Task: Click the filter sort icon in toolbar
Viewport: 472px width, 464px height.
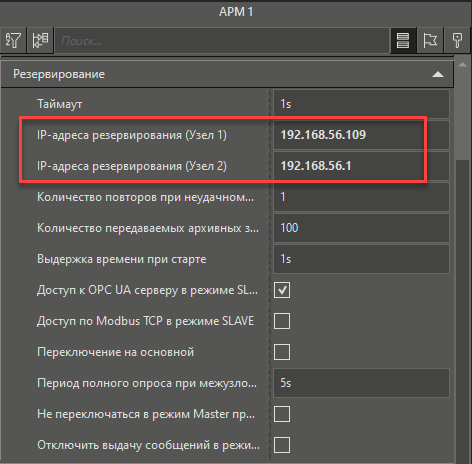Action: pos(13,40)
